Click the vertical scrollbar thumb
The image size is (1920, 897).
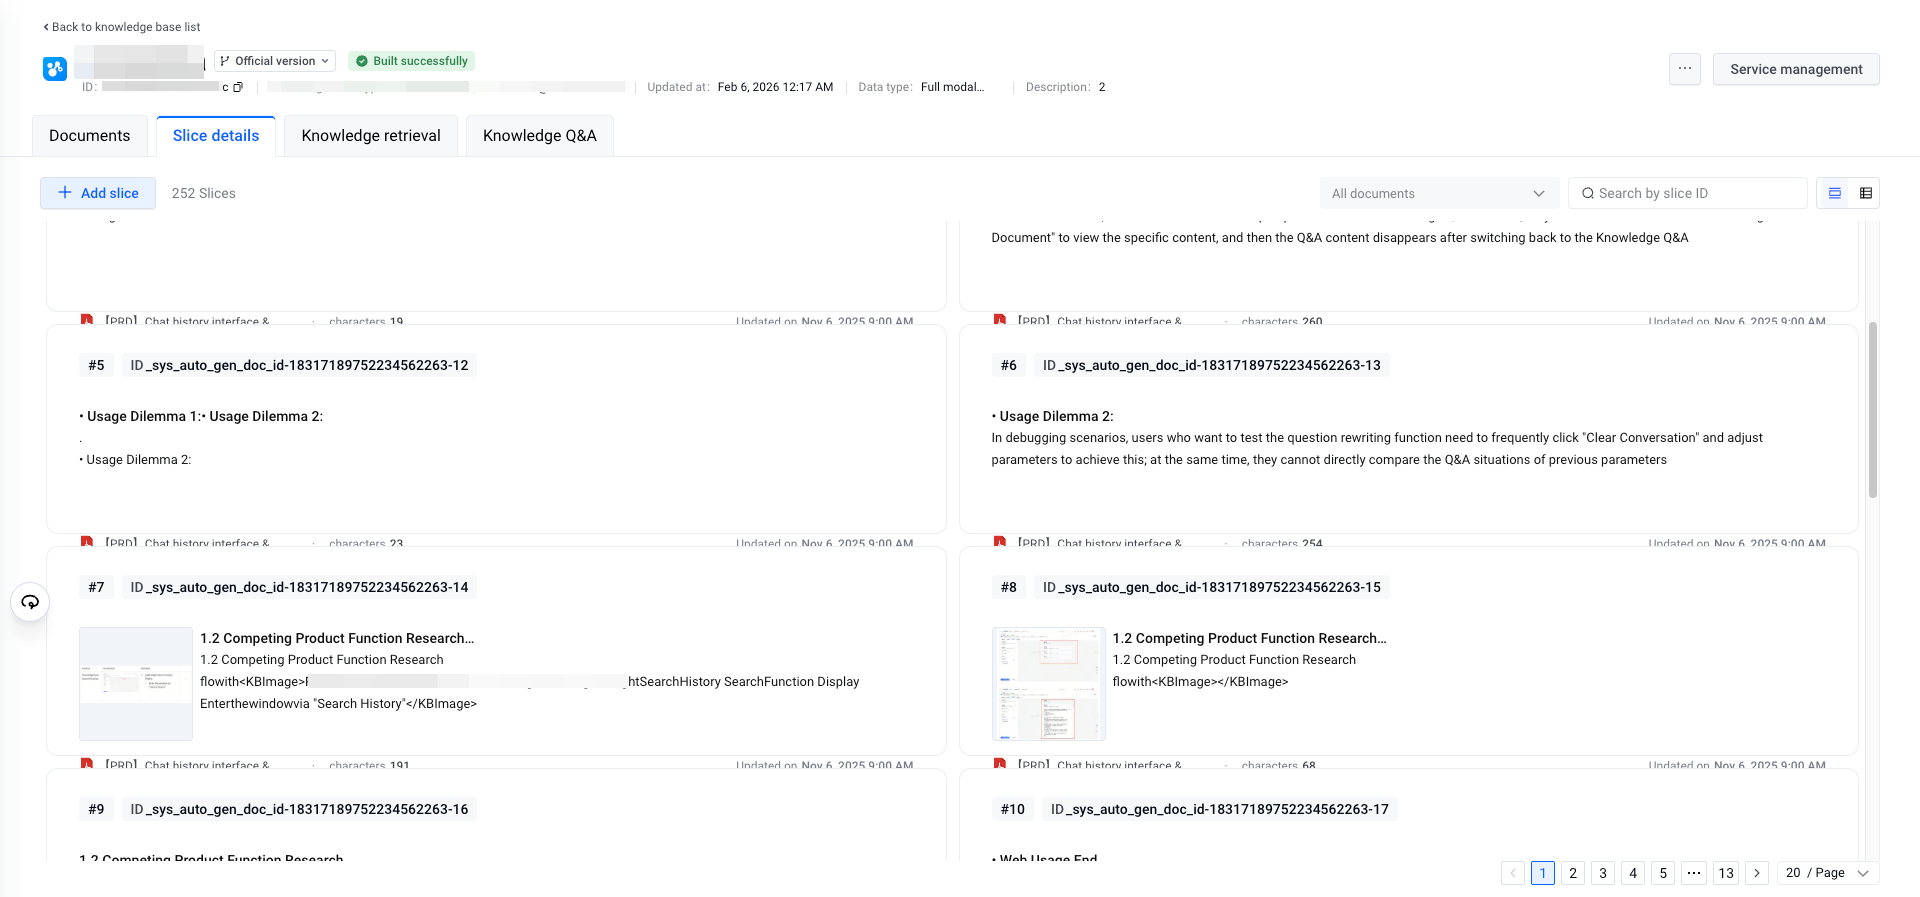pos(1873,410)
